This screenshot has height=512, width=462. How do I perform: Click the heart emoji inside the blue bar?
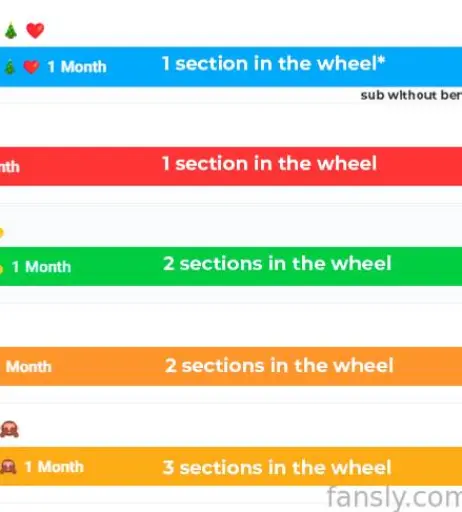(32, 67)
